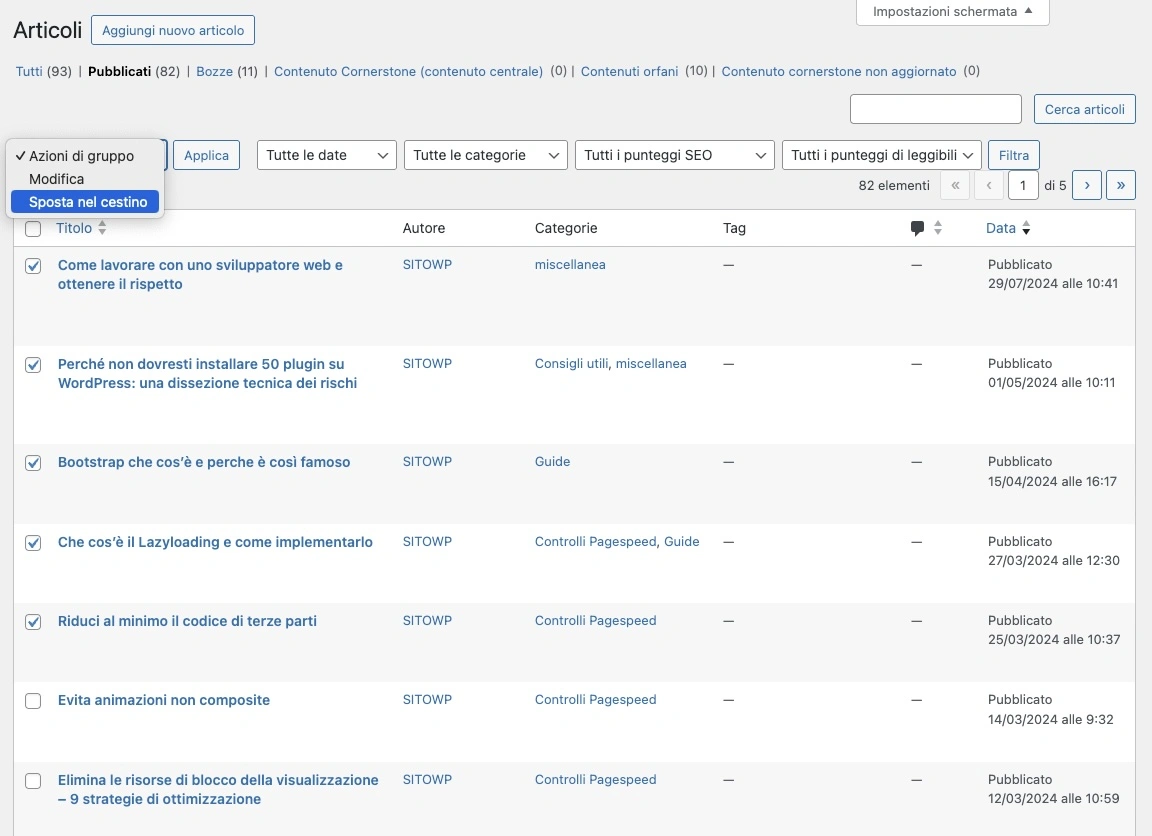
Task: Sort posts using the Titolo sort arrows
Action: click(x=101, y=227)
